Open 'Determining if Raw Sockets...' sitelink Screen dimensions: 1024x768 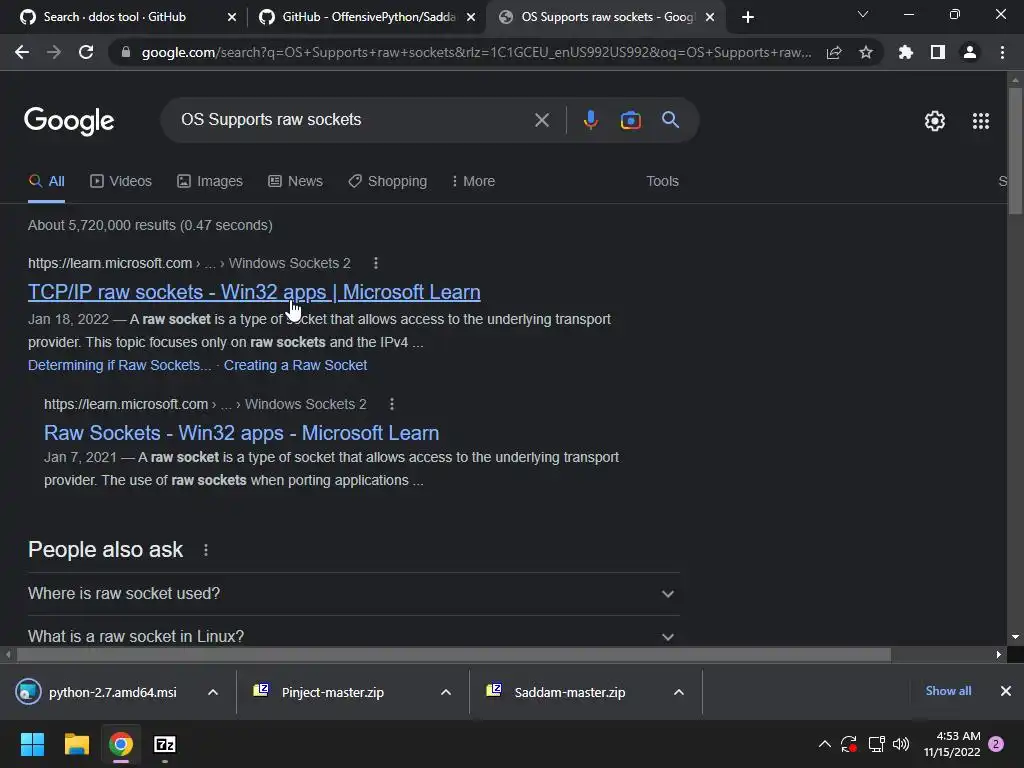point(120,366)
